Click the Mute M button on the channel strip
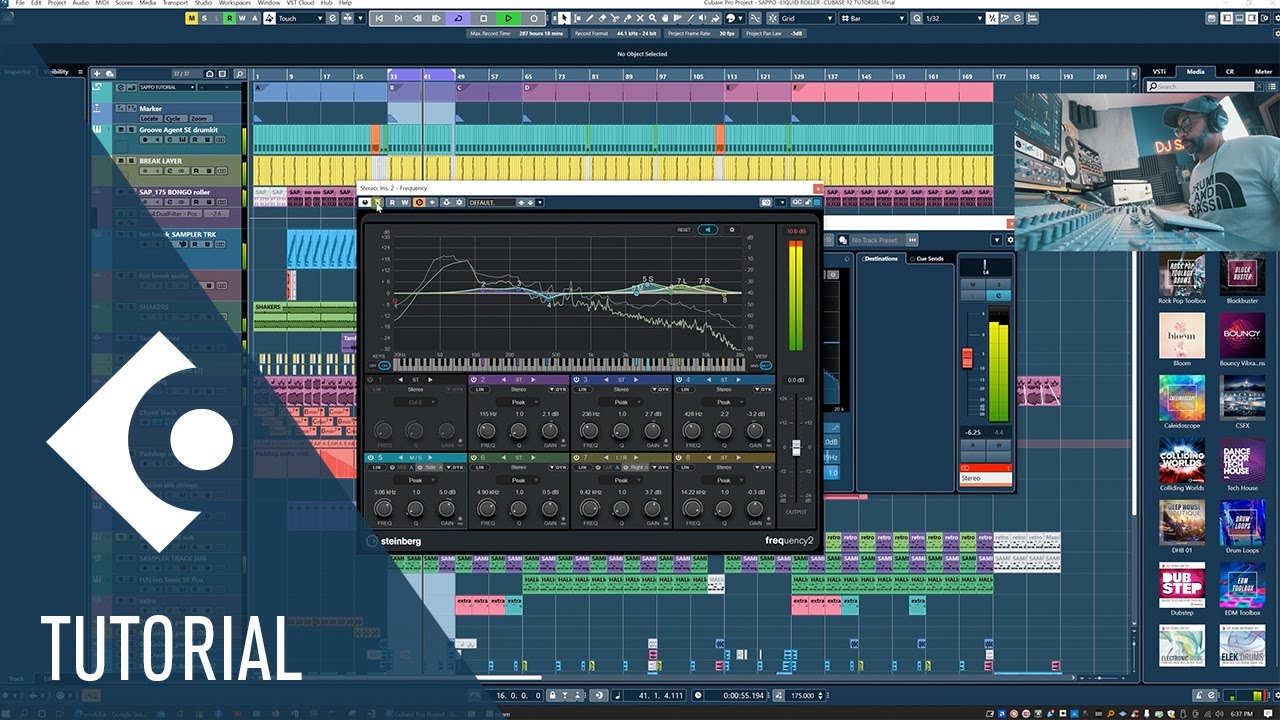The height and width of the screenshot is (720, 1280). (x=972, y=284)
